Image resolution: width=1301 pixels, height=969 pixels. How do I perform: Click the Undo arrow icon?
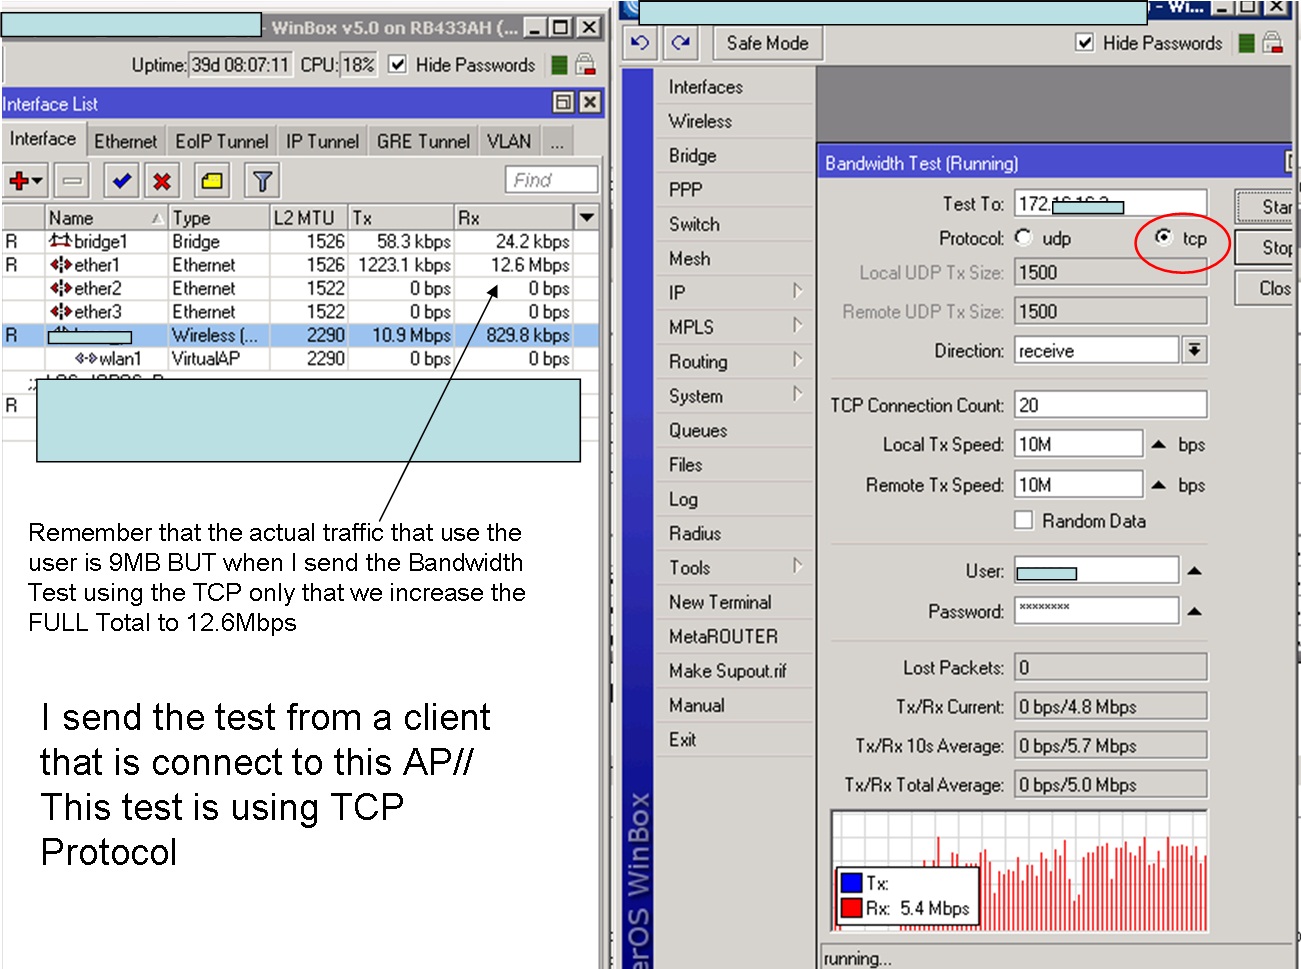point(640,42)
